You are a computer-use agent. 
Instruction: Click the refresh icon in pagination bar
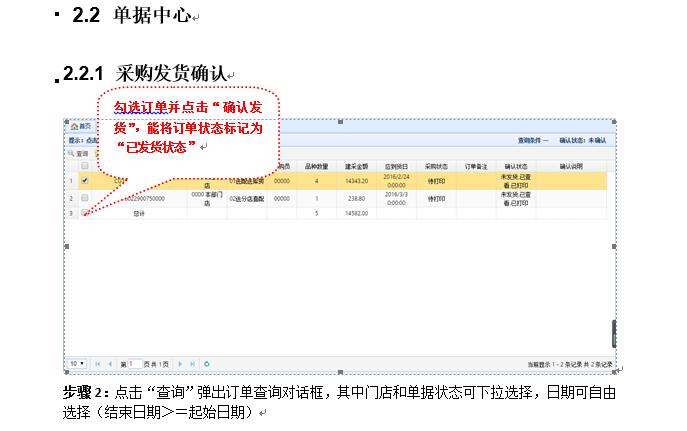pos(206,363)
